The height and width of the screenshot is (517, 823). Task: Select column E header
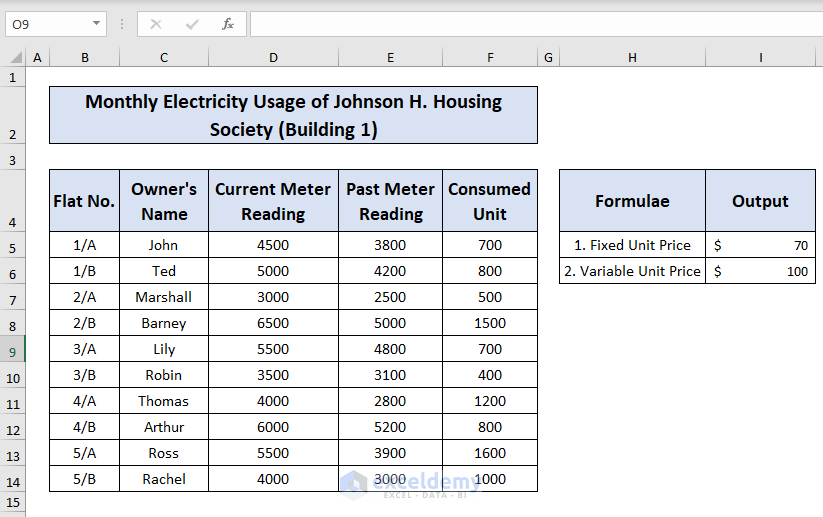click(x=391, y=58)
